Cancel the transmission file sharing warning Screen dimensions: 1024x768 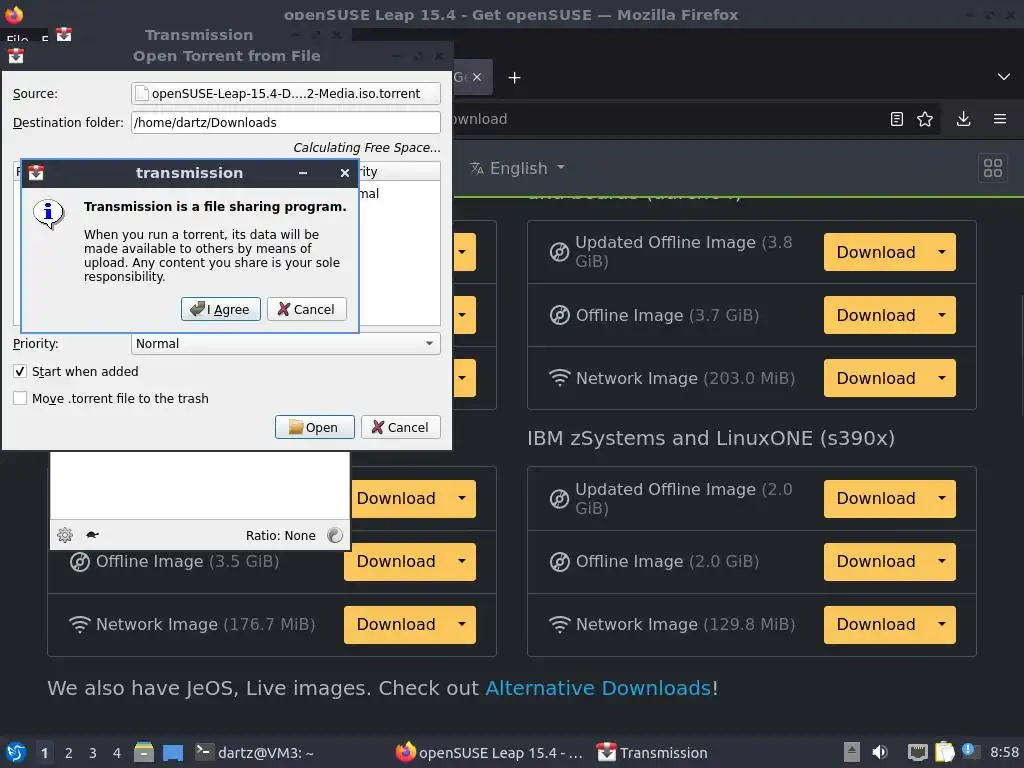pos(306,309)
